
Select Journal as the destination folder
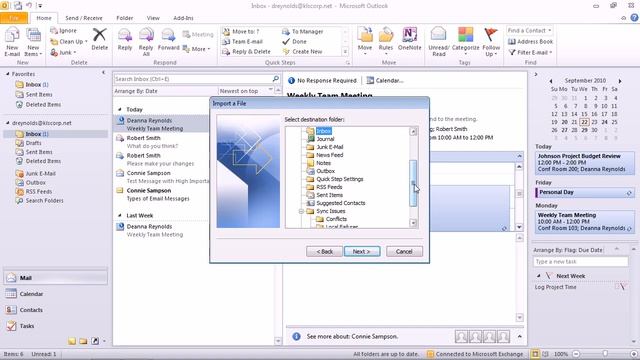click(x=325, y=139)
